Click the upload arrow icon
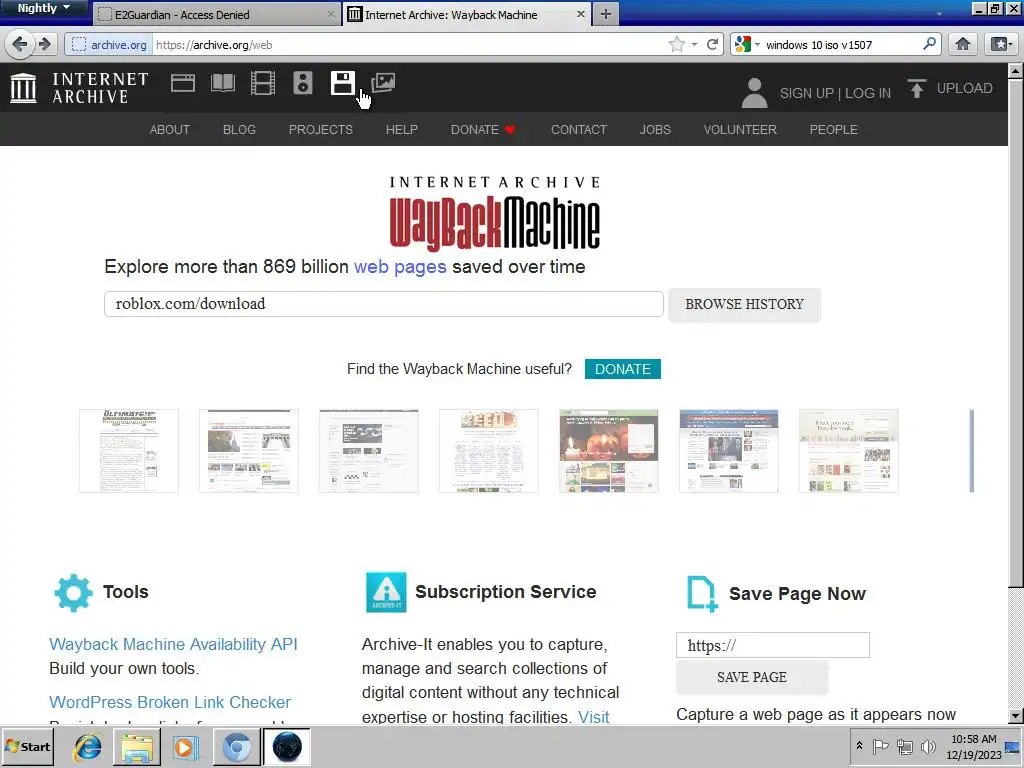 point(916,88)
